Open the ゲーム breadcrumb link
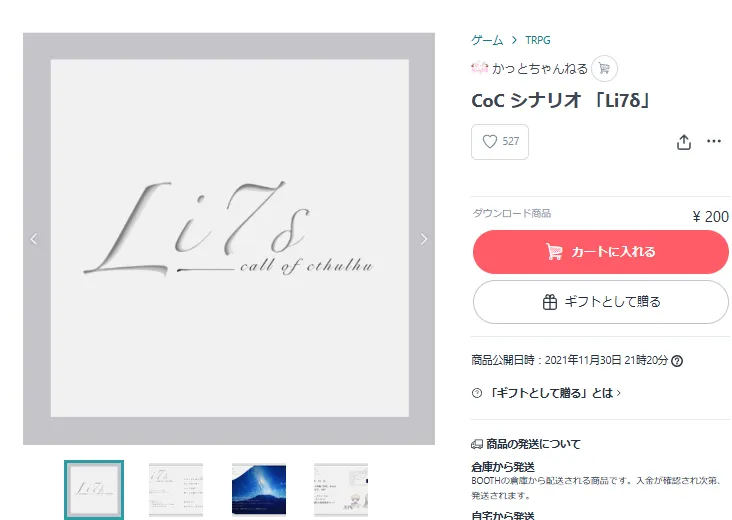Screen dimensions: 732x520 point(487,40)
